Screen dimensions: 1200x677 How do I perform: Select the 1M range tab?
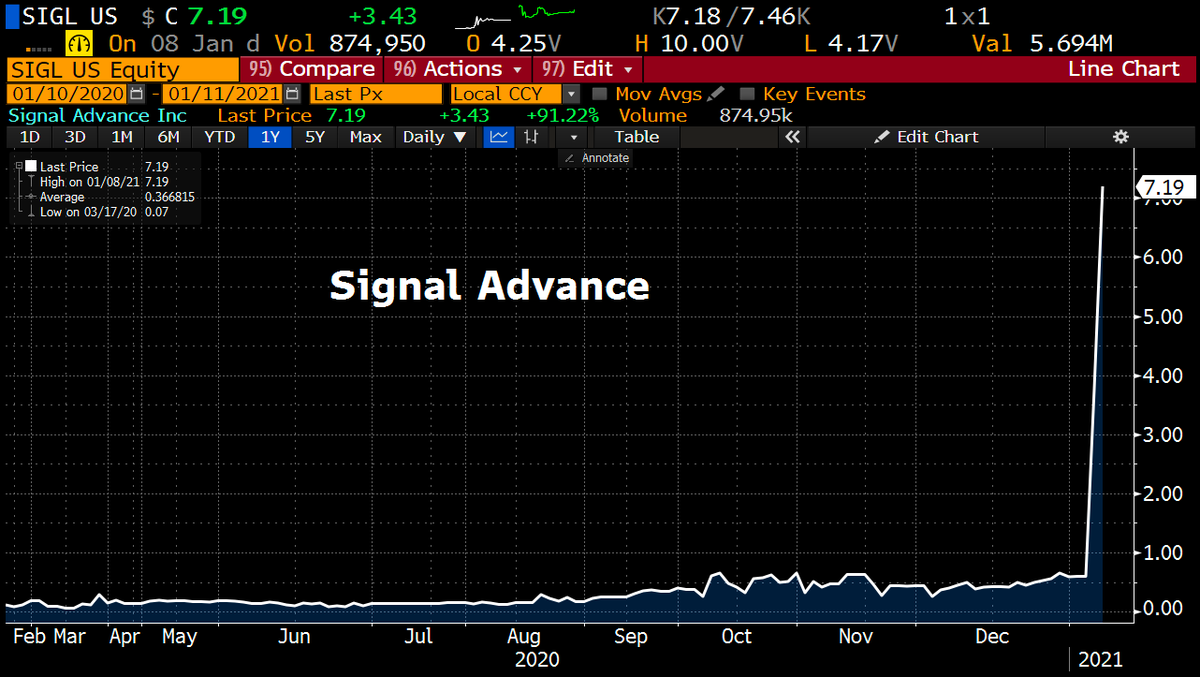tap(121, 137)
